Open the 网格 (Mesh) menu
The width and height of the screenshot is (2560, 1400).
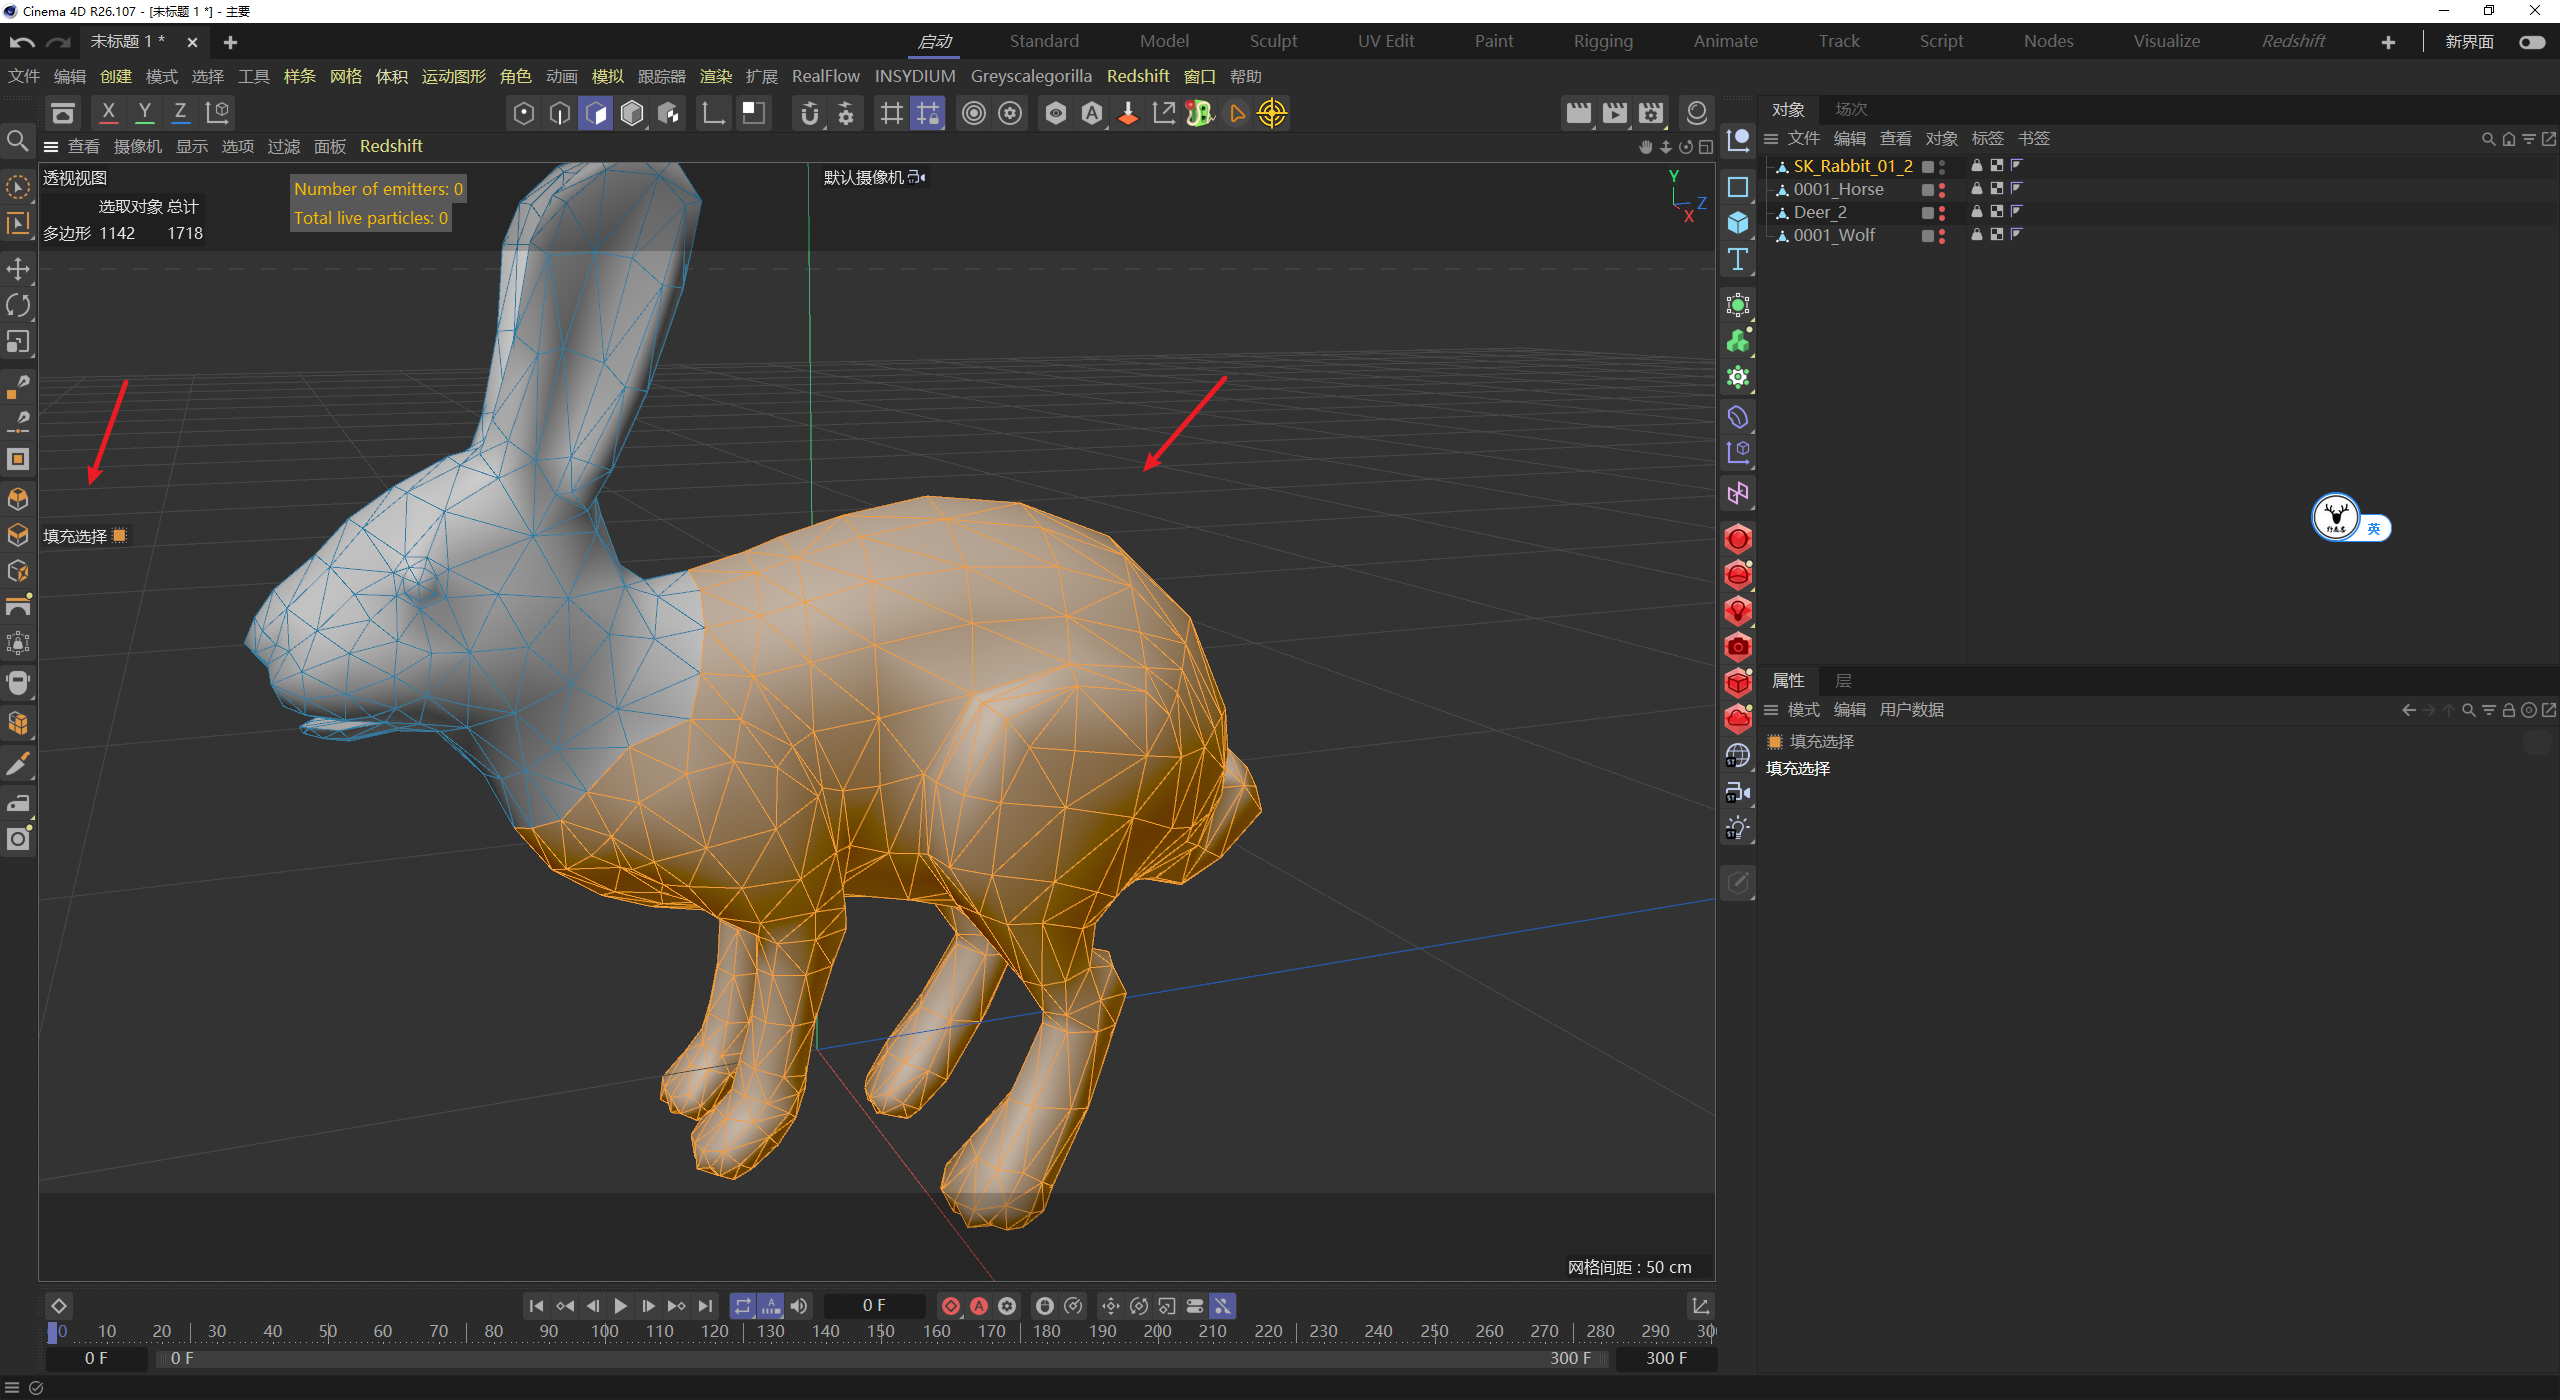tap(345, 77)
